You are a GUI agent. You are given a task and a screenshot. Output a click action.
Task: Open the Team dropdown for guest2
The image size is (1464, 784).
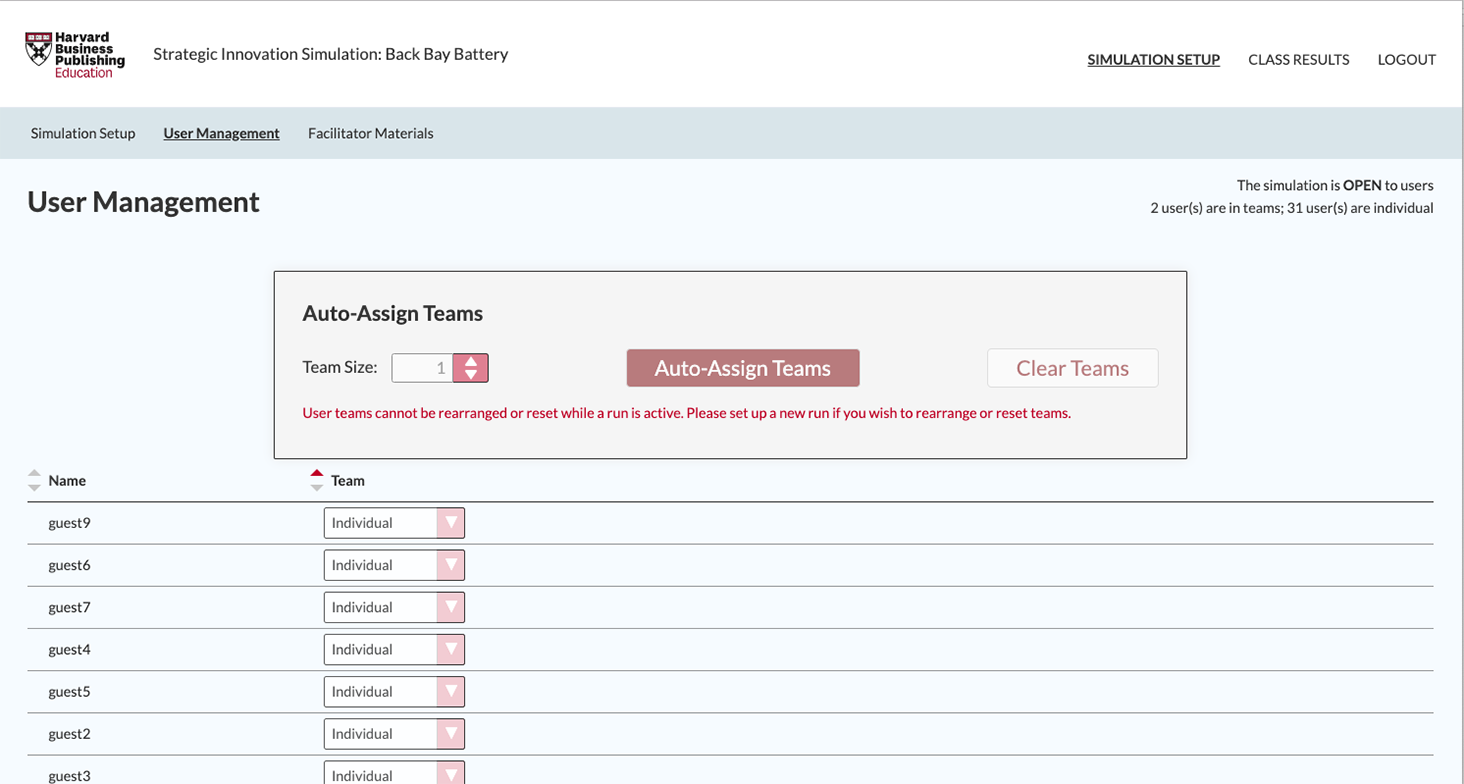[394, 733]
